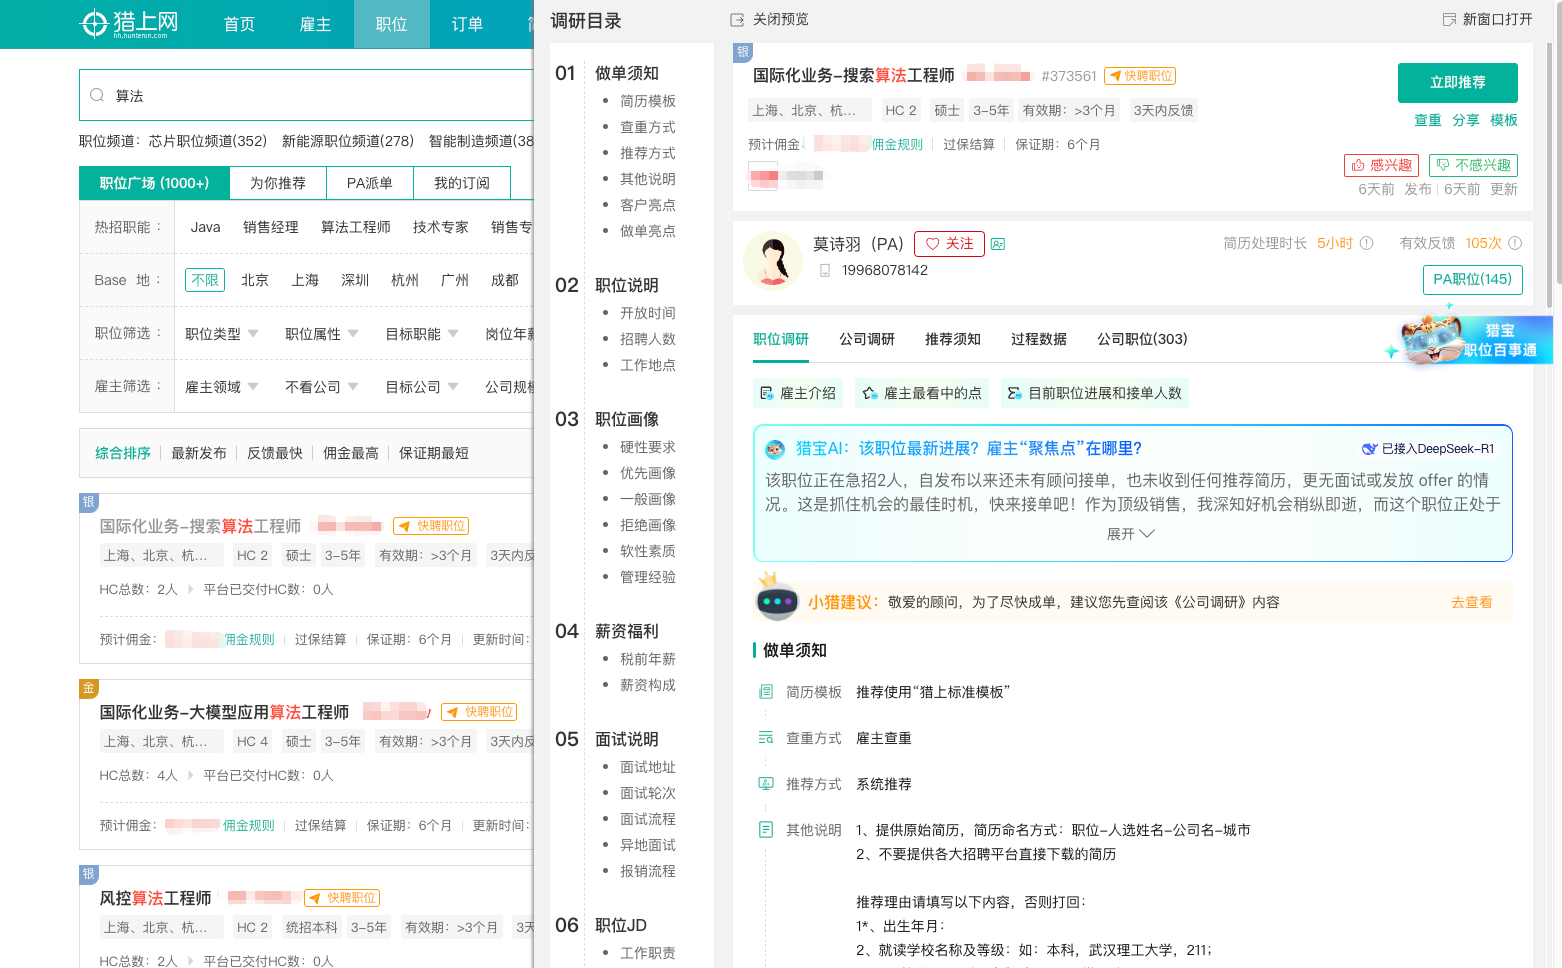Open the 职位类型 filter dropdown
The image size is (1562, 968).
tap(221, 334)
